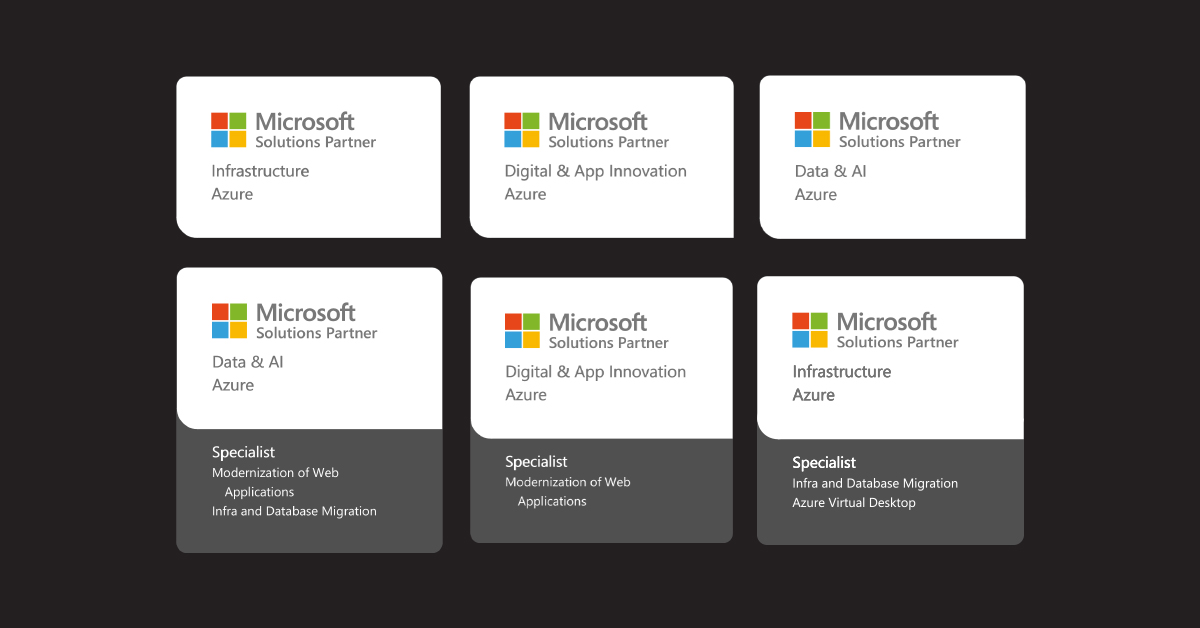
Task: Click "Solutions Partner" on the Data & AI Specialist badge
Action: [x=317, y=333]
